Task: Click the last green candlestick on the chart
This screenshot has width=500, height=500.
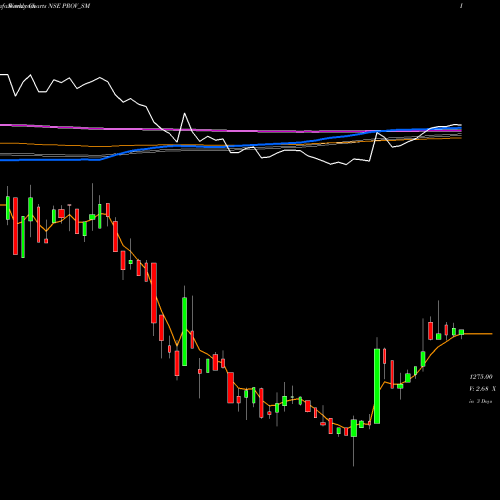Action: pos(461,332)
